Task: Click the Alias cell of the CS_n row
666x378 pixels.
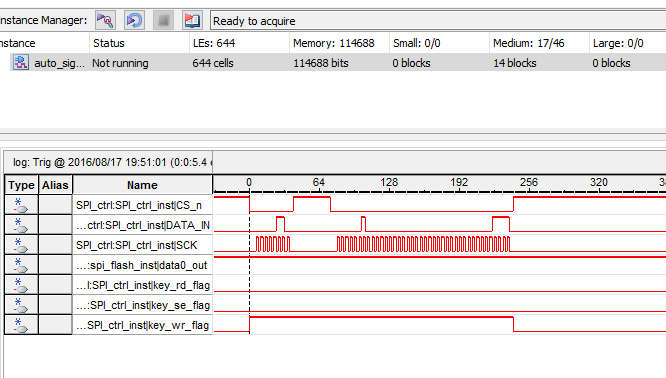Action: [55, 205]
